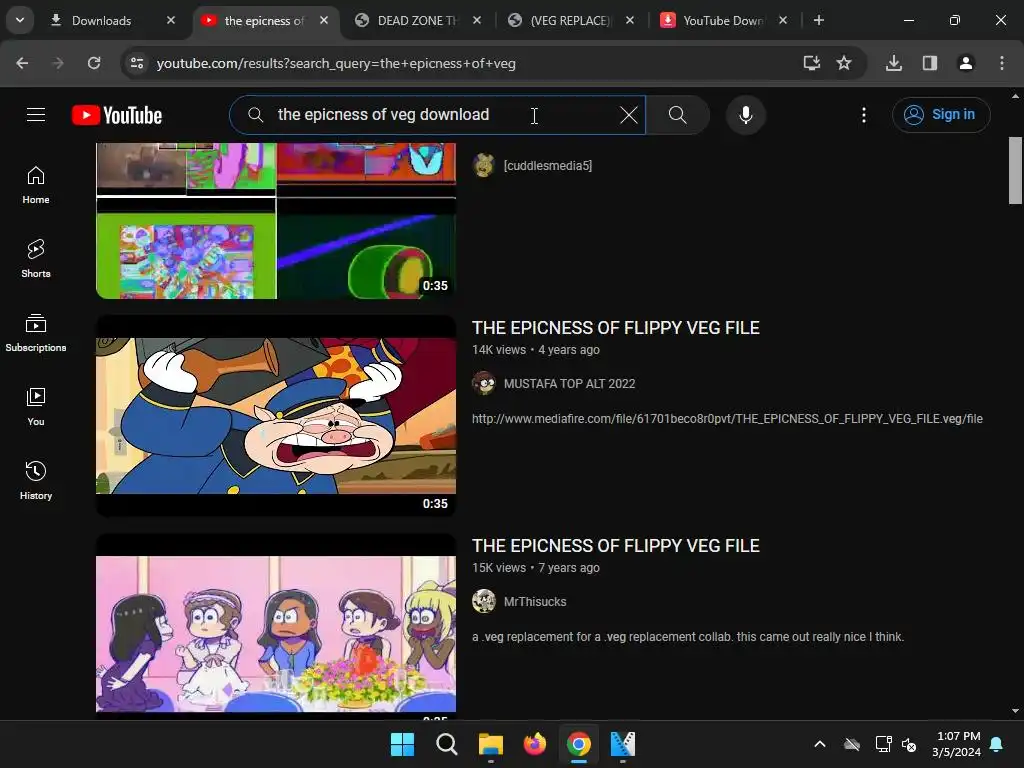Open Vegas app from taskbar

pyautogui.click(x=622, y=744)
